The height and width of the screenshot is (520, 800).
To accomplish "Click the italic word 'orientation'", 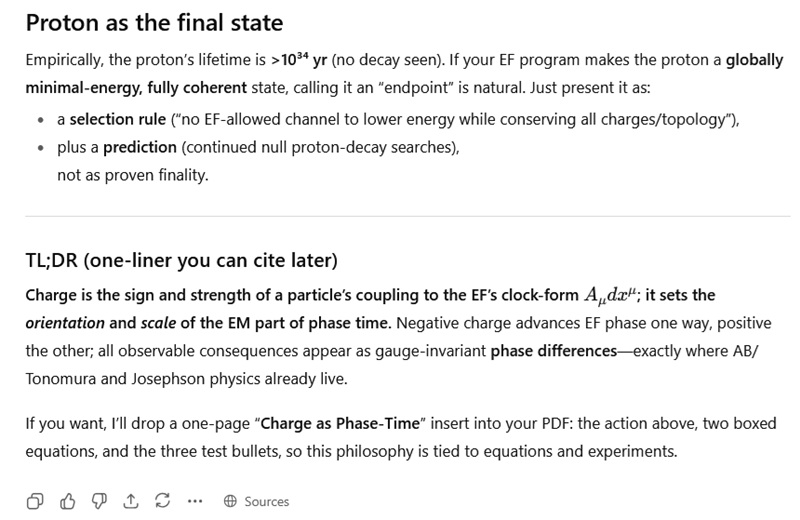I will coord(65,323).
